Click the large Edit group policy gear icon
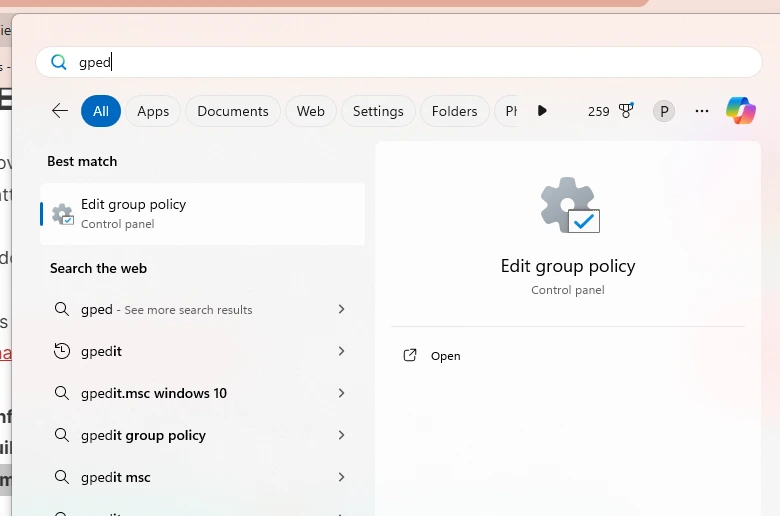 [x=569, y=205]
